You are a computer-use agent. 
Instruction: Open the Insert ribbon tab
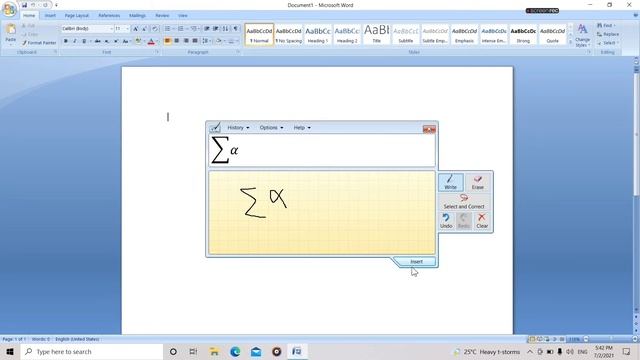click(50, 16)
